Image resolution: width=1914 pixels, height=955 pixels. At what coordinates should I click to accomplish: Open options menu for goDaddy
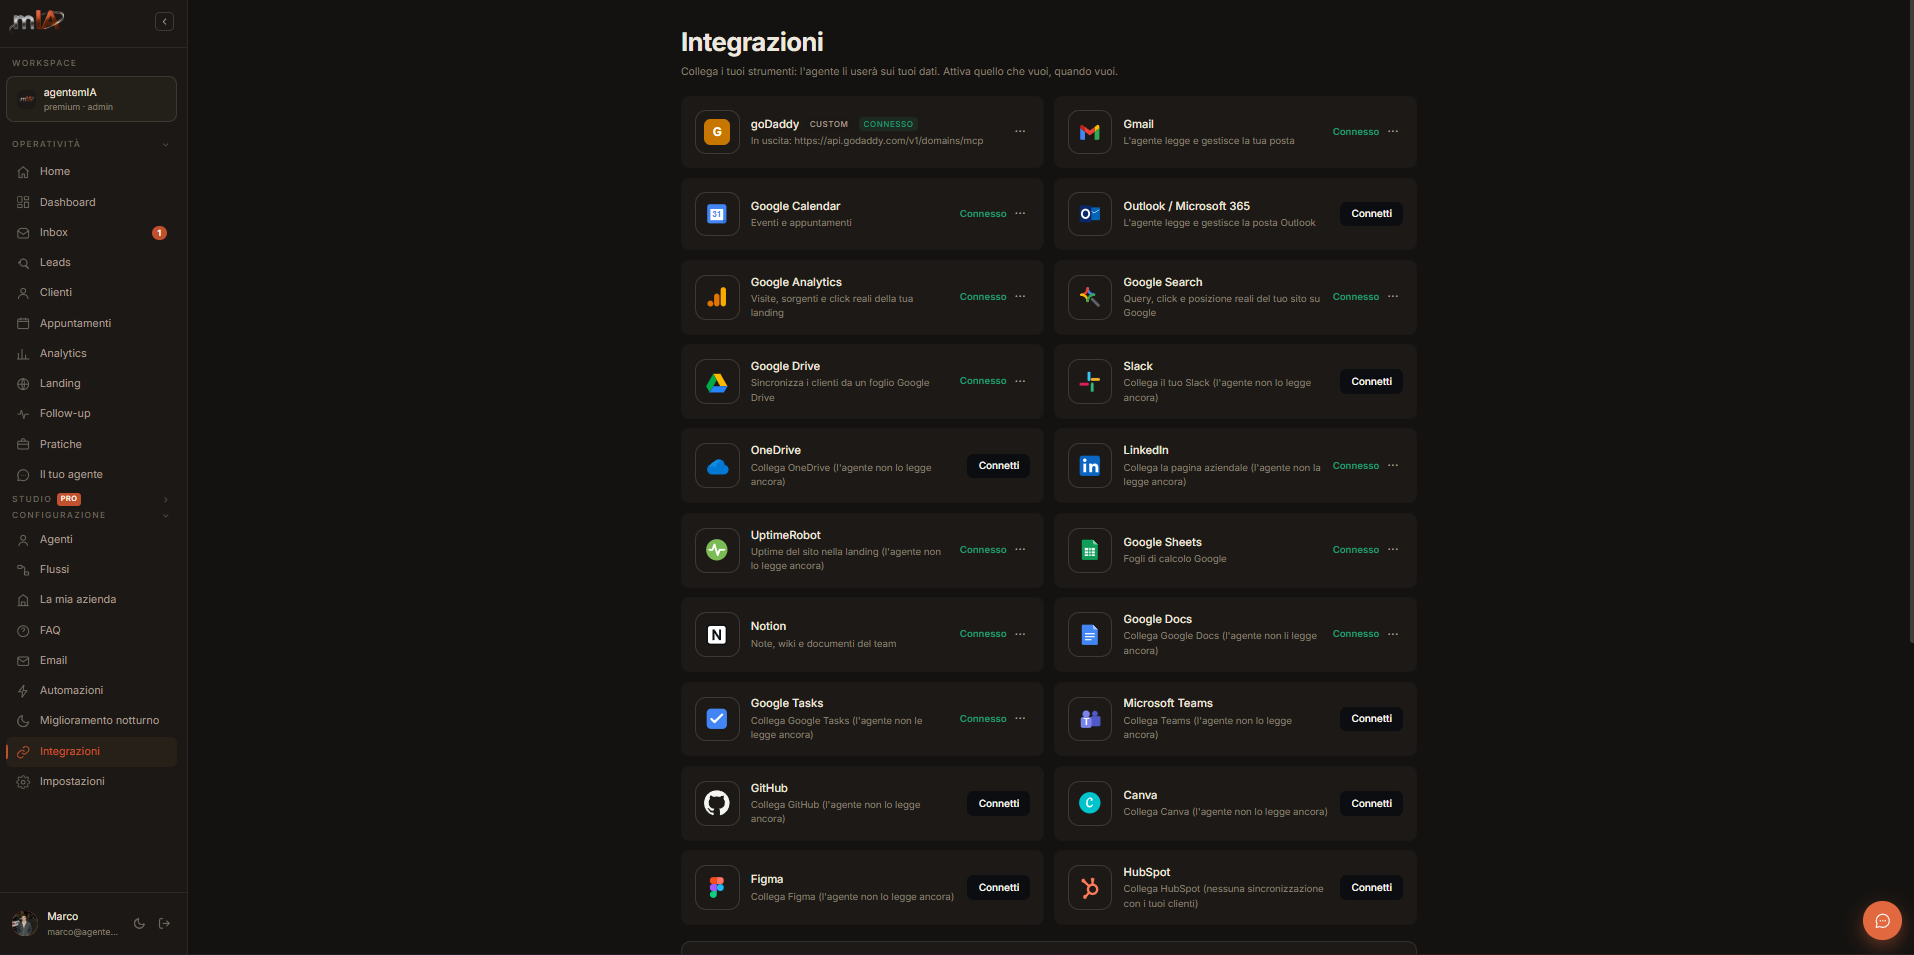(1020, 132)
